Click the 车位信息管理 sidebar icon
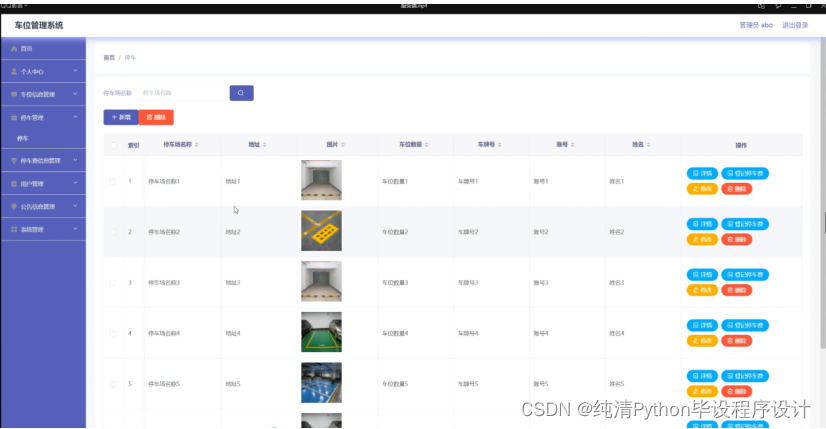 point(14,94)
